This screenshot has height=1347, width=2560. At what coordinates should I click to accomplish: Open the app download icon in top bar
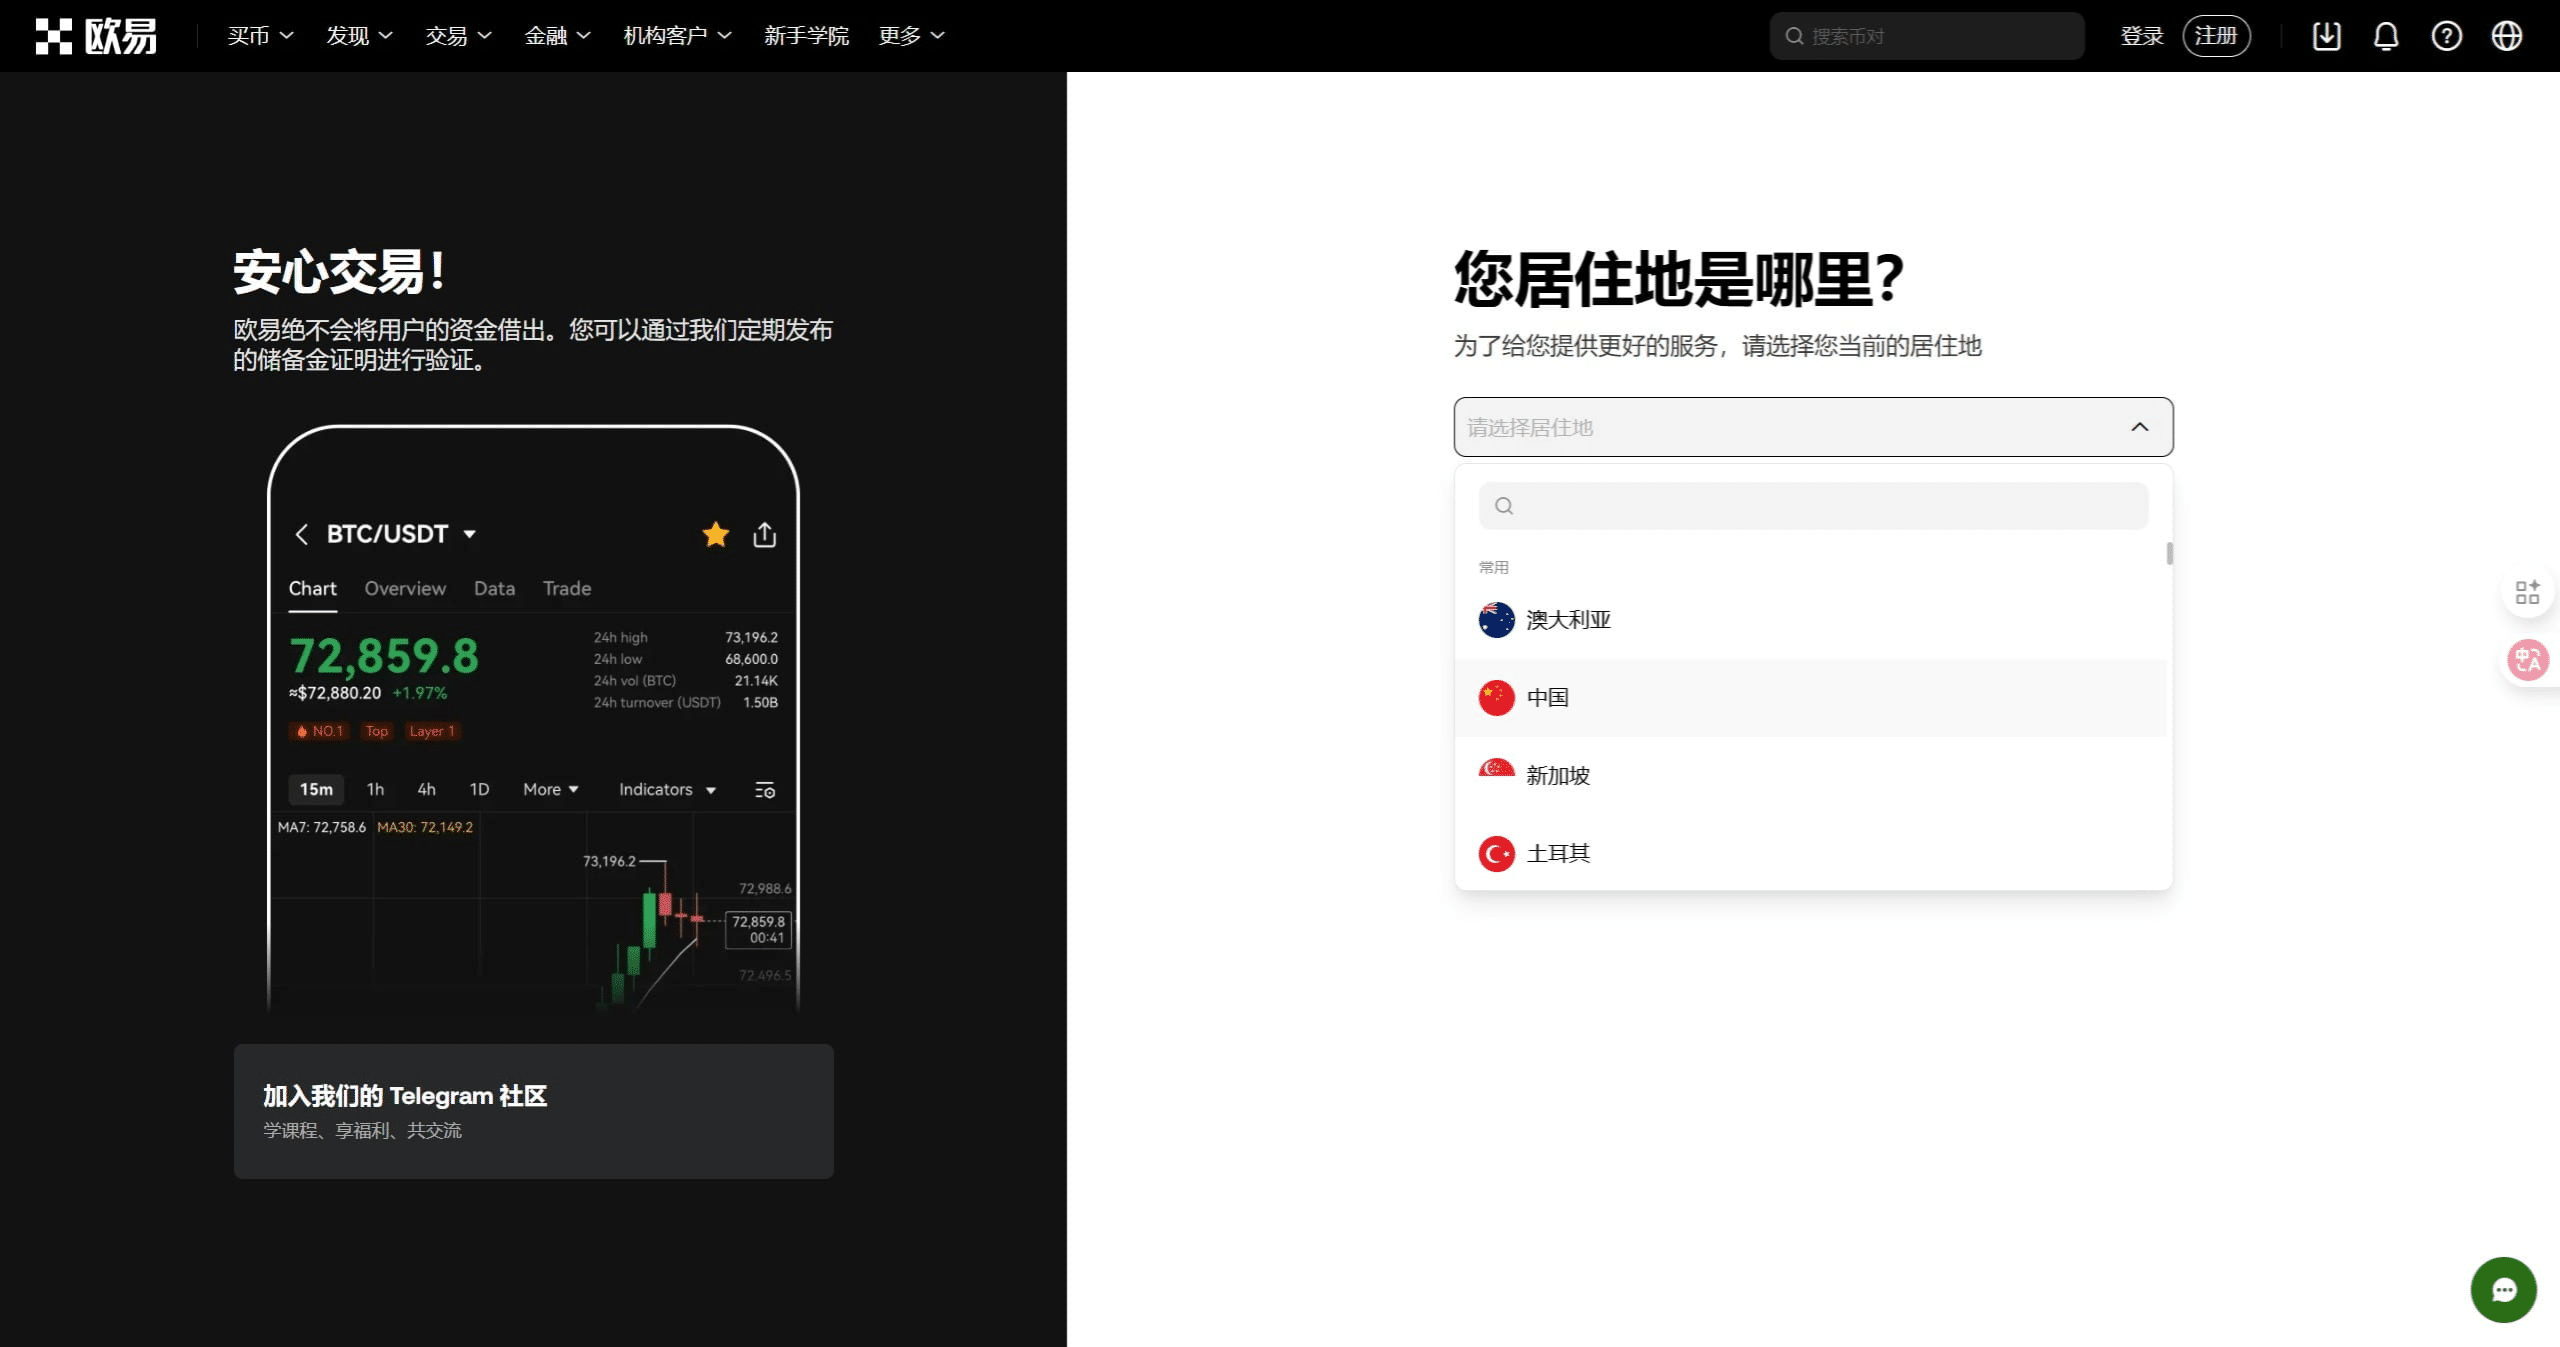[2326, 35]
